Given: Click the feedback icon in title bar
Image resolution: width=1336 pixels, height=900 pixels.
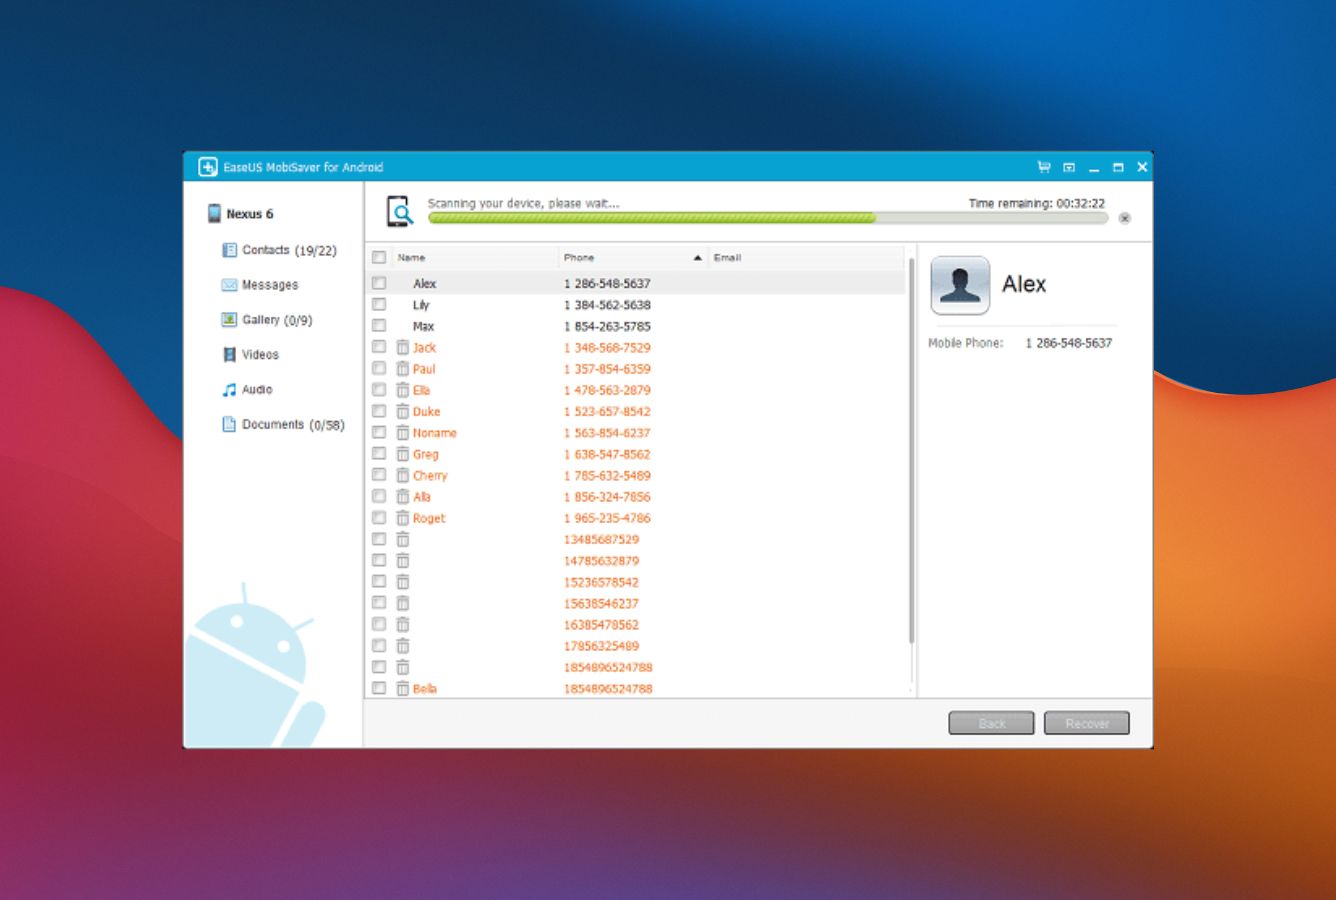Looking at the screenshot, I should coord(1069,167).
